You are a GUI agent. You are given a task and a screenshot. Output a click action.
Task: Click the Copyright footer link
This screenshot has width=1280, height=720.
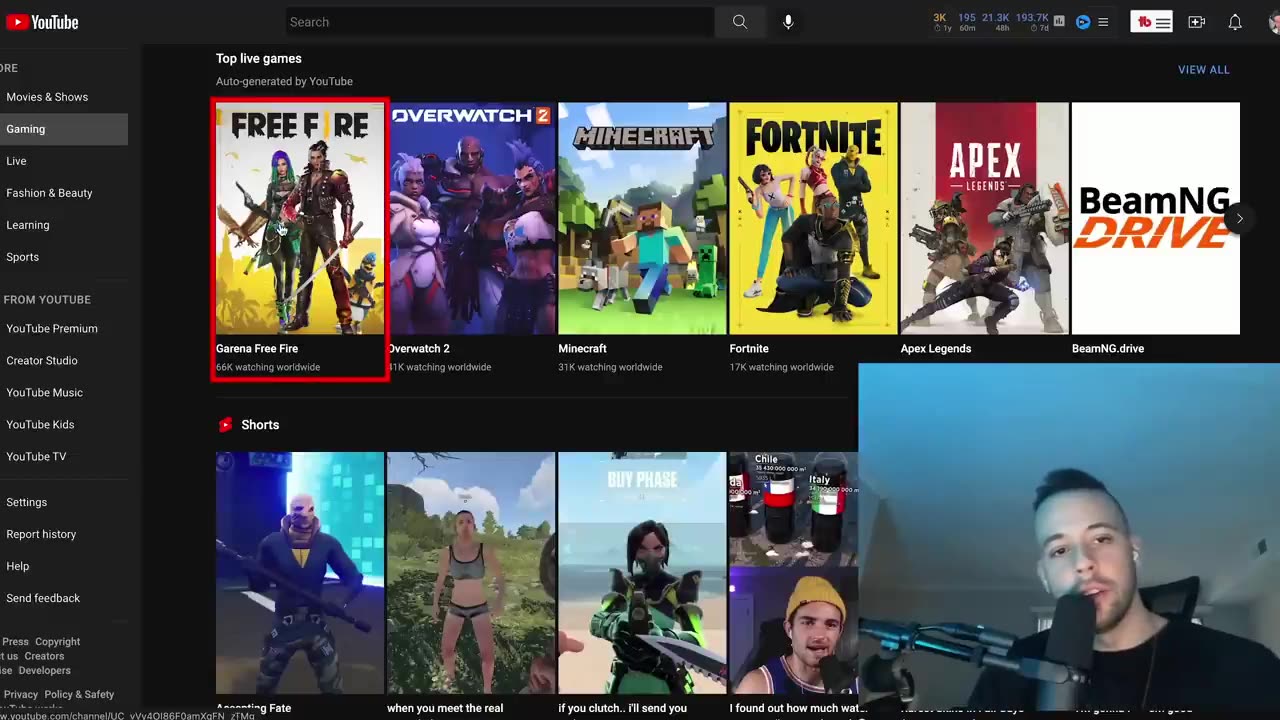pos(57,642)
